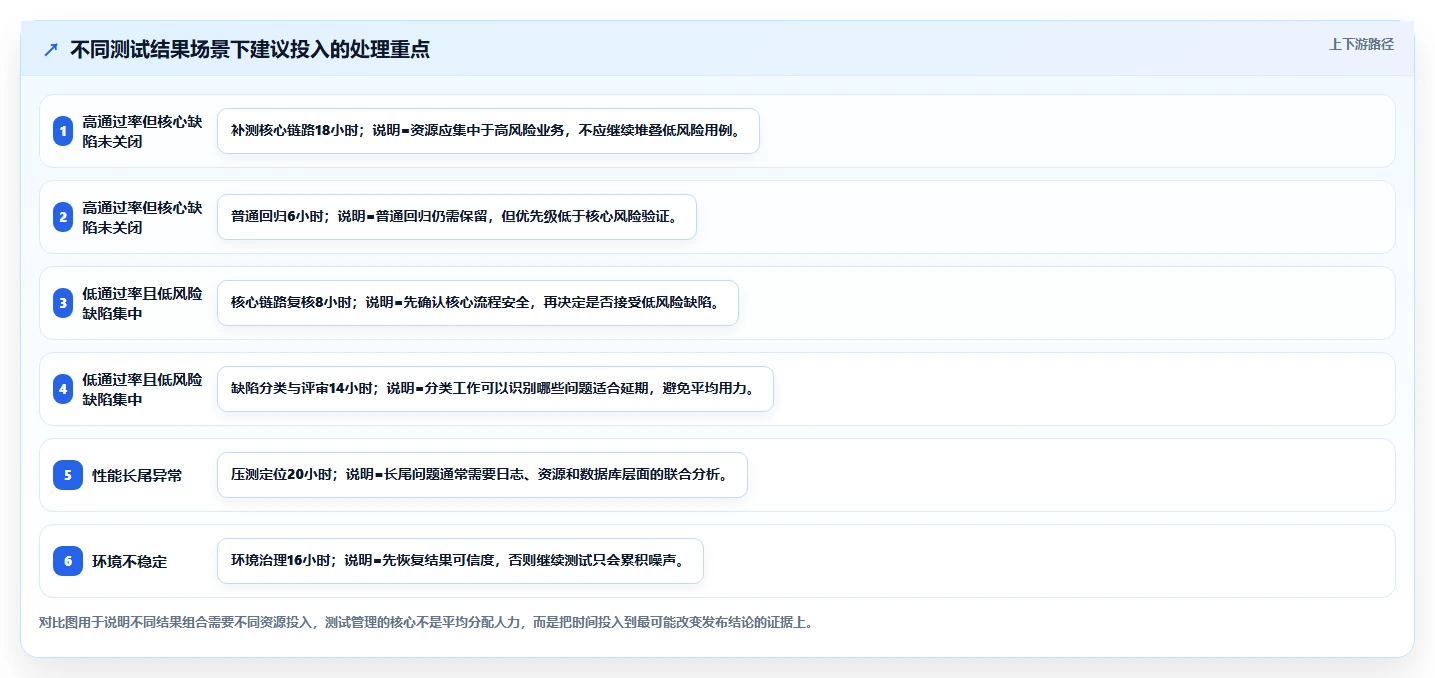Screen dimensions: 1435x678
Task: Select the 普通回归6小时 description box
Action: tap(456, 217)
